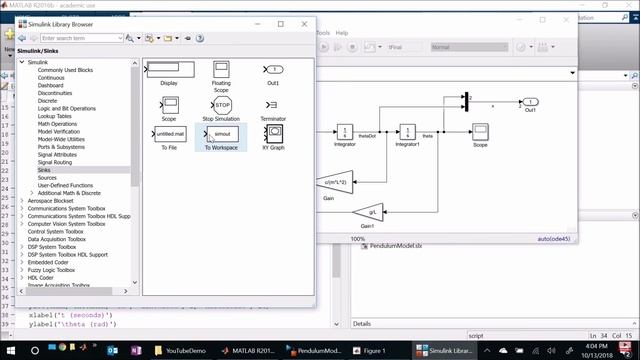This screenshot has height=360, width=640.
Task: Select Commonly Used Blocks library
Action: coord(65,70)
